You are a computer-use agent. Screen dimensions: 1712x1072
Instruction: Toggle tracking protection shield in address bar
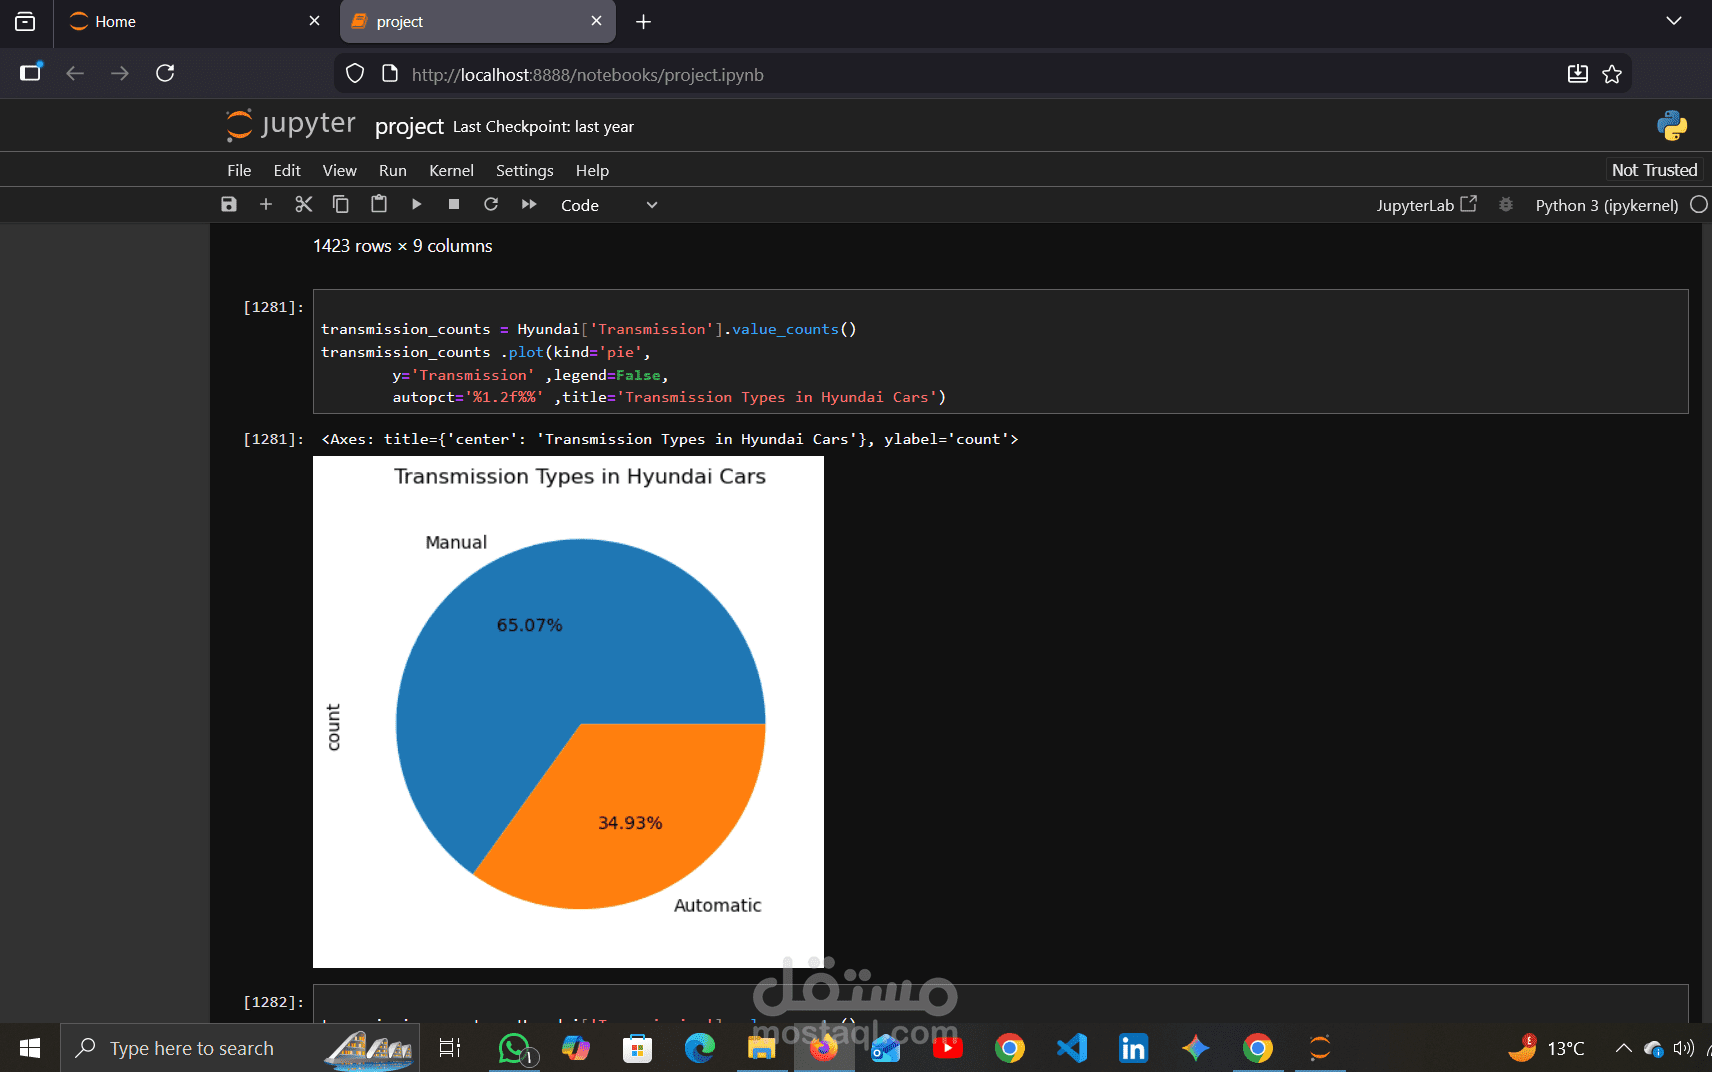tap(355, 73)
